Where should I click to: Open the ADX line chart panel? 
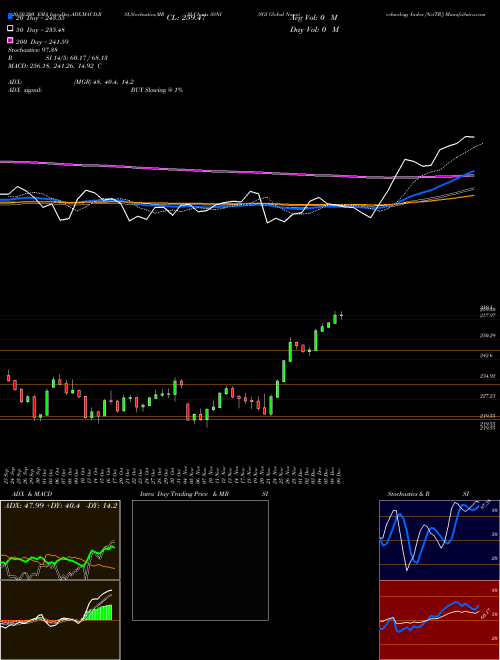point(60,540)
